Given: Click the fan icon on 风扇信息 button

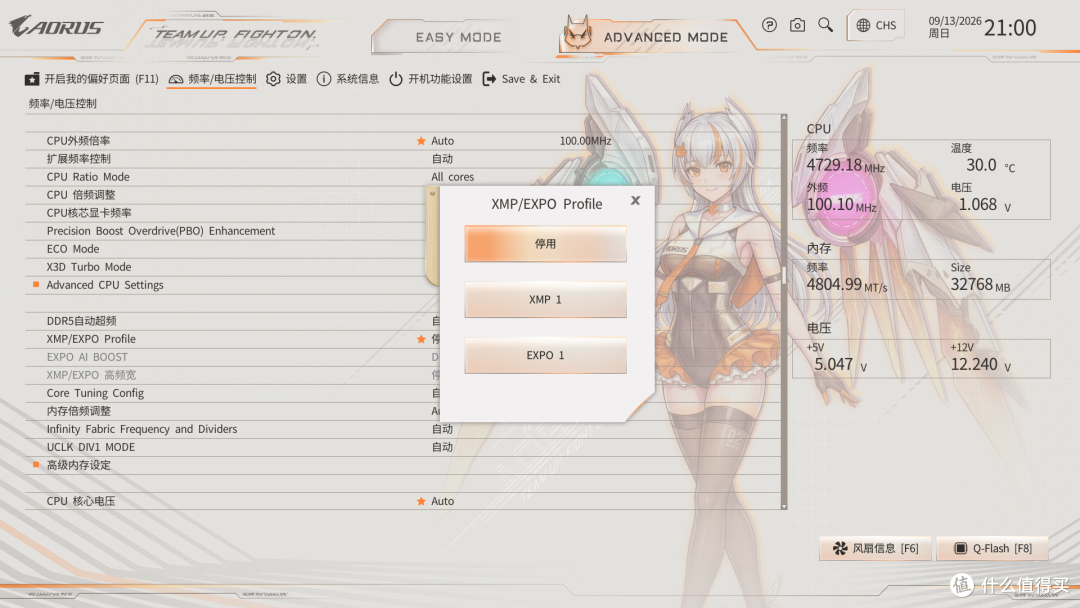Looking at the screenshot, I should (x=840, y=548).
